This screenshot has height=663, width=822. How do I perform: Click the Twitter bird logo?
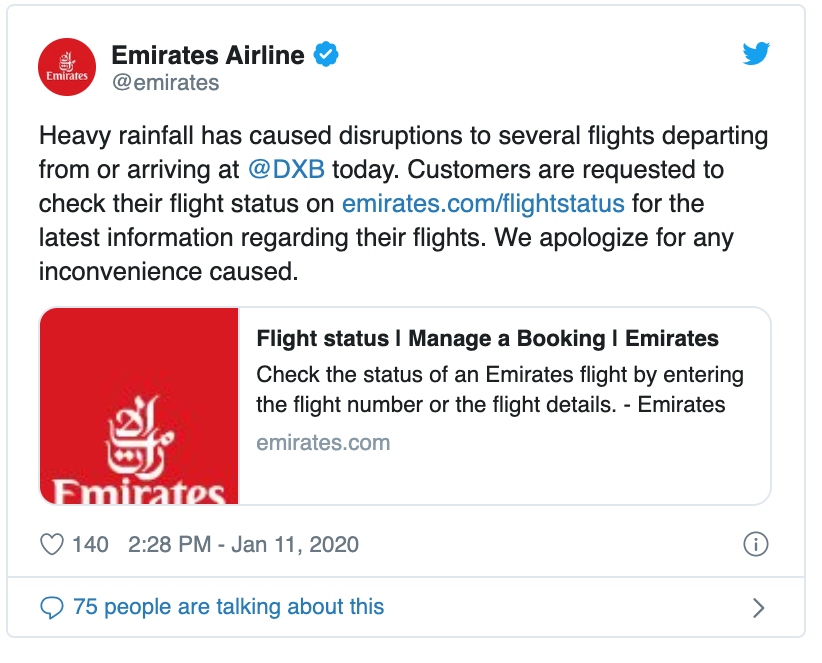pos(756,55)
